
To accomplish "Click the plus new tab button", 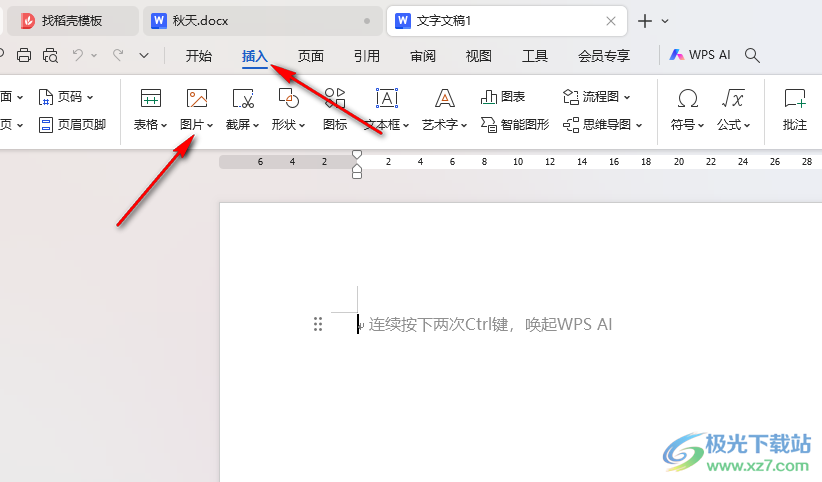I will [645, 21].
